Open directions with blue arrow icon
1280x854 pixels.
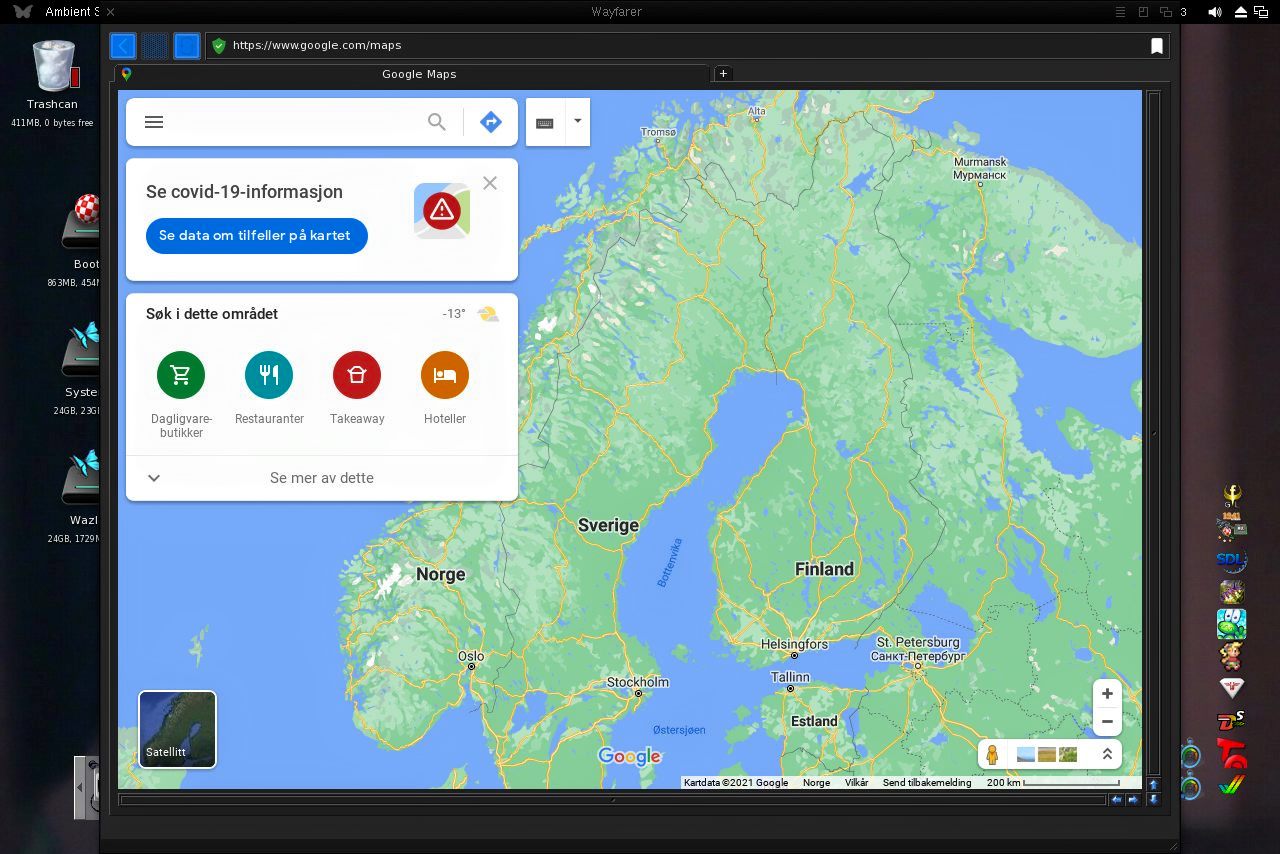491,122
